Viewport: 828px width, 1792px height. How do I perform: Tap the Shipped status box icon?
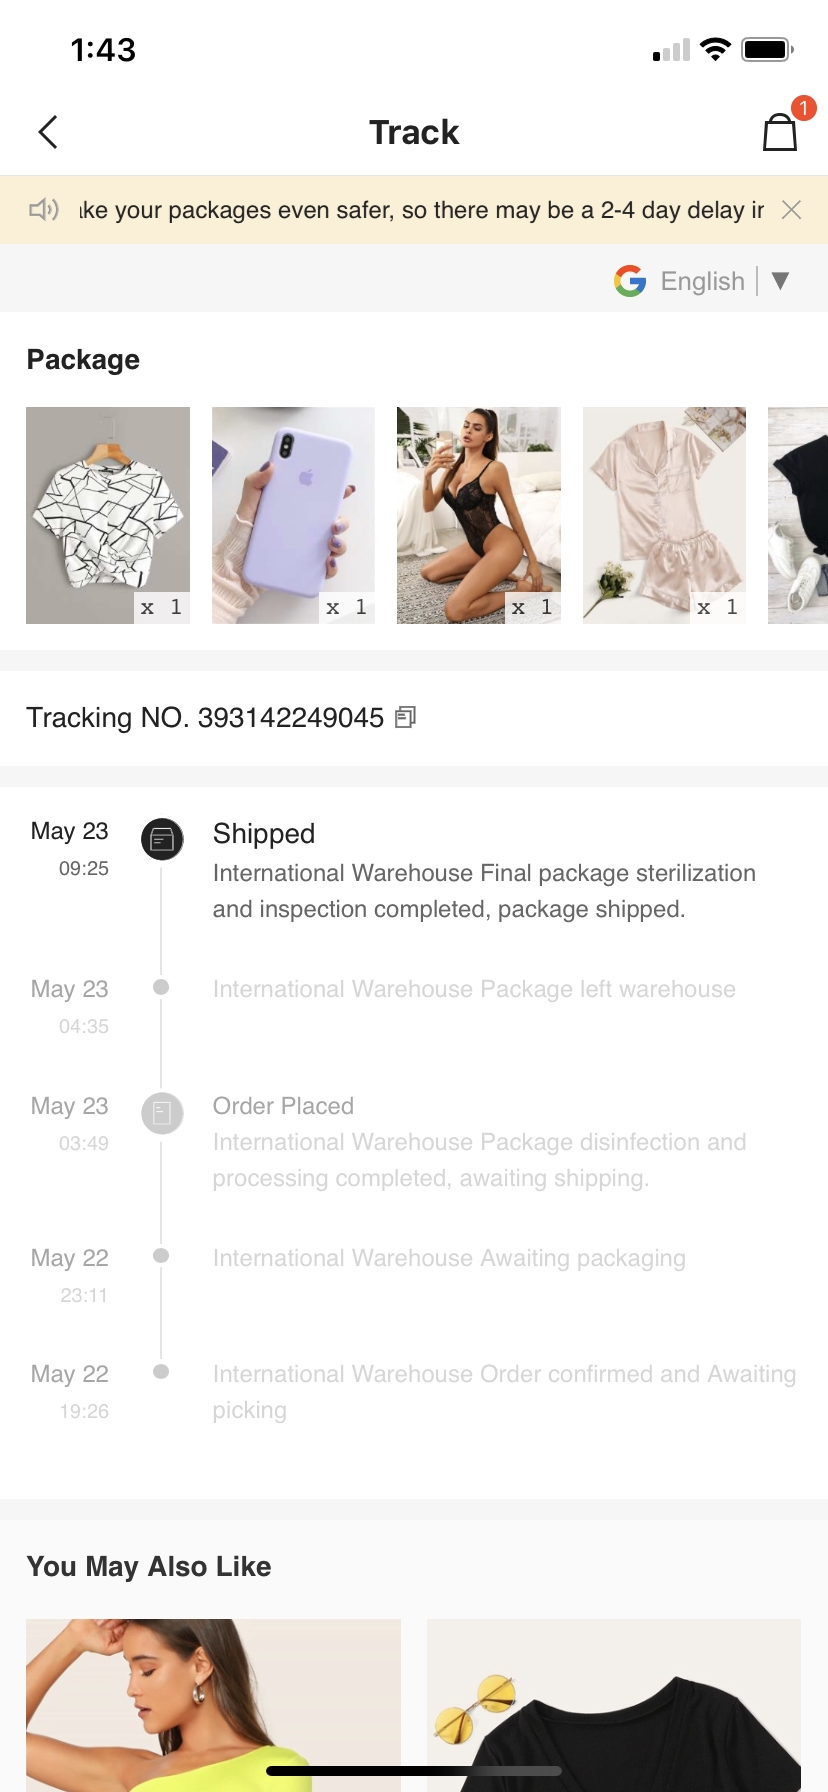point(162,840)
